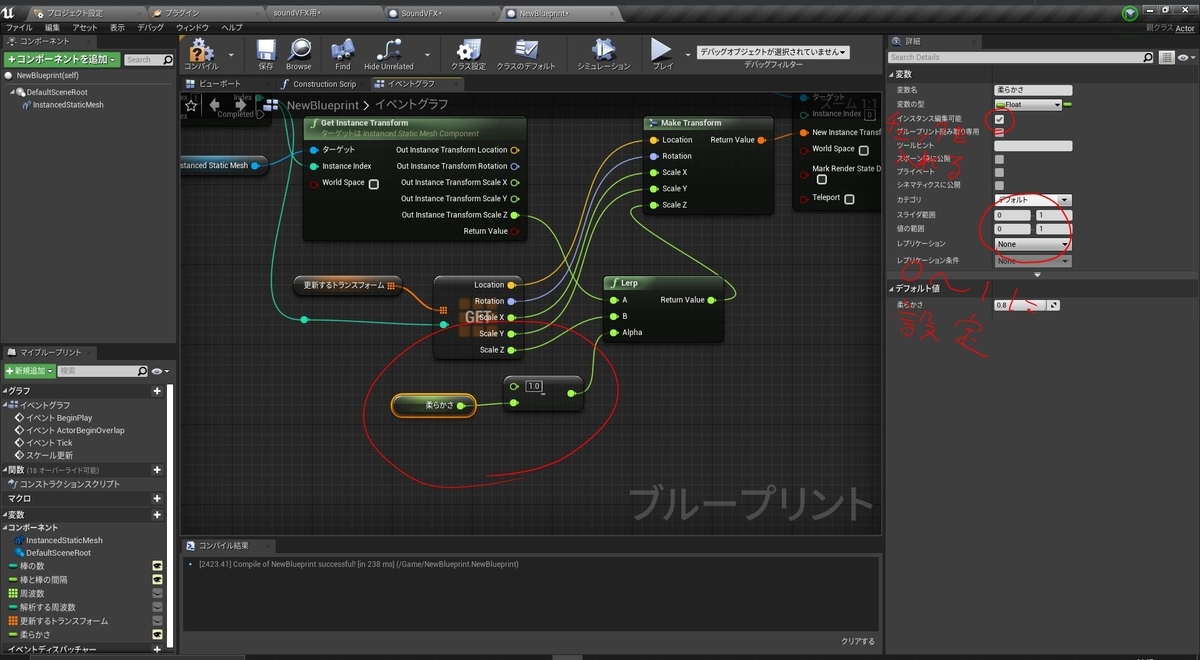Click the bookmark star icon in graph
Image resolution: width=1200 pixels, height=660 pixels.
point(191,104)
